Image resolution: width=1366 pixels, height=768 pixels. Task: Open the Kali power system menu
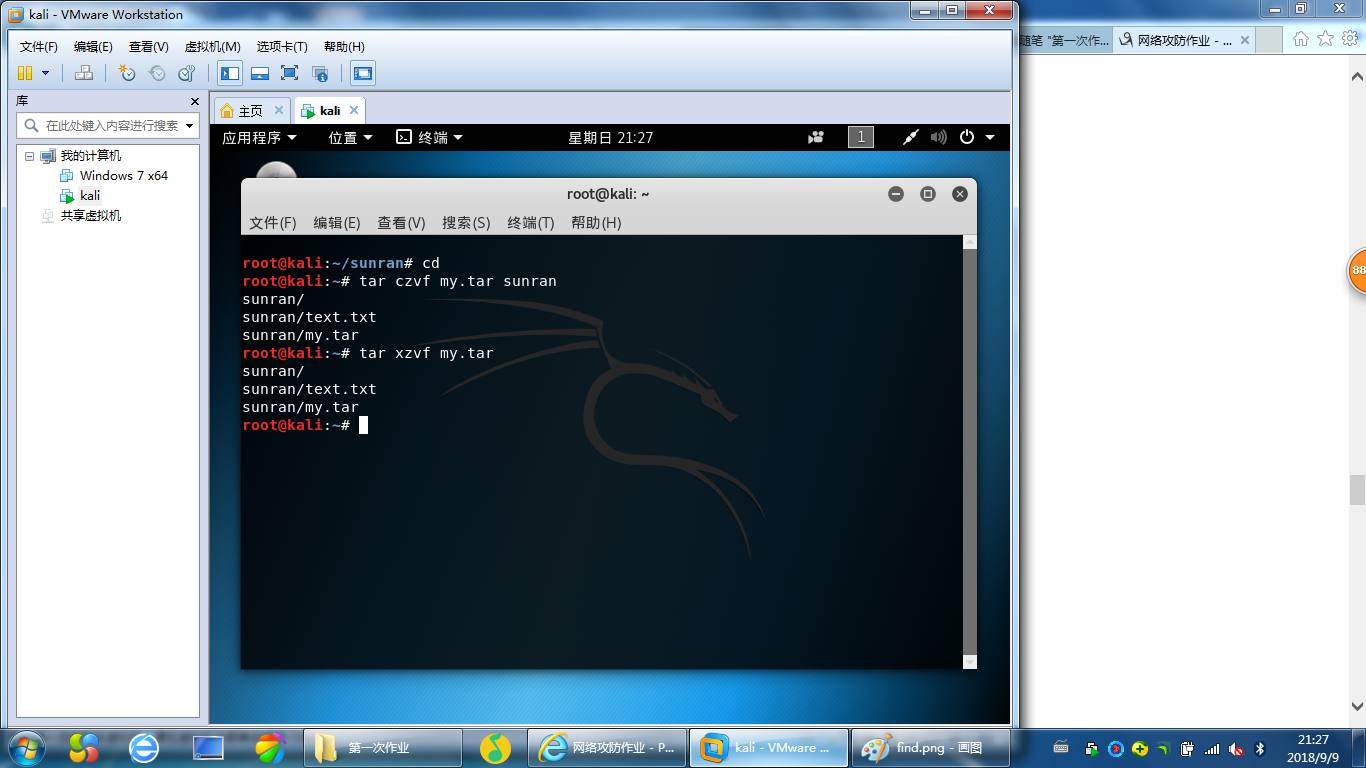pyautogui.click(x=966, y=137)
